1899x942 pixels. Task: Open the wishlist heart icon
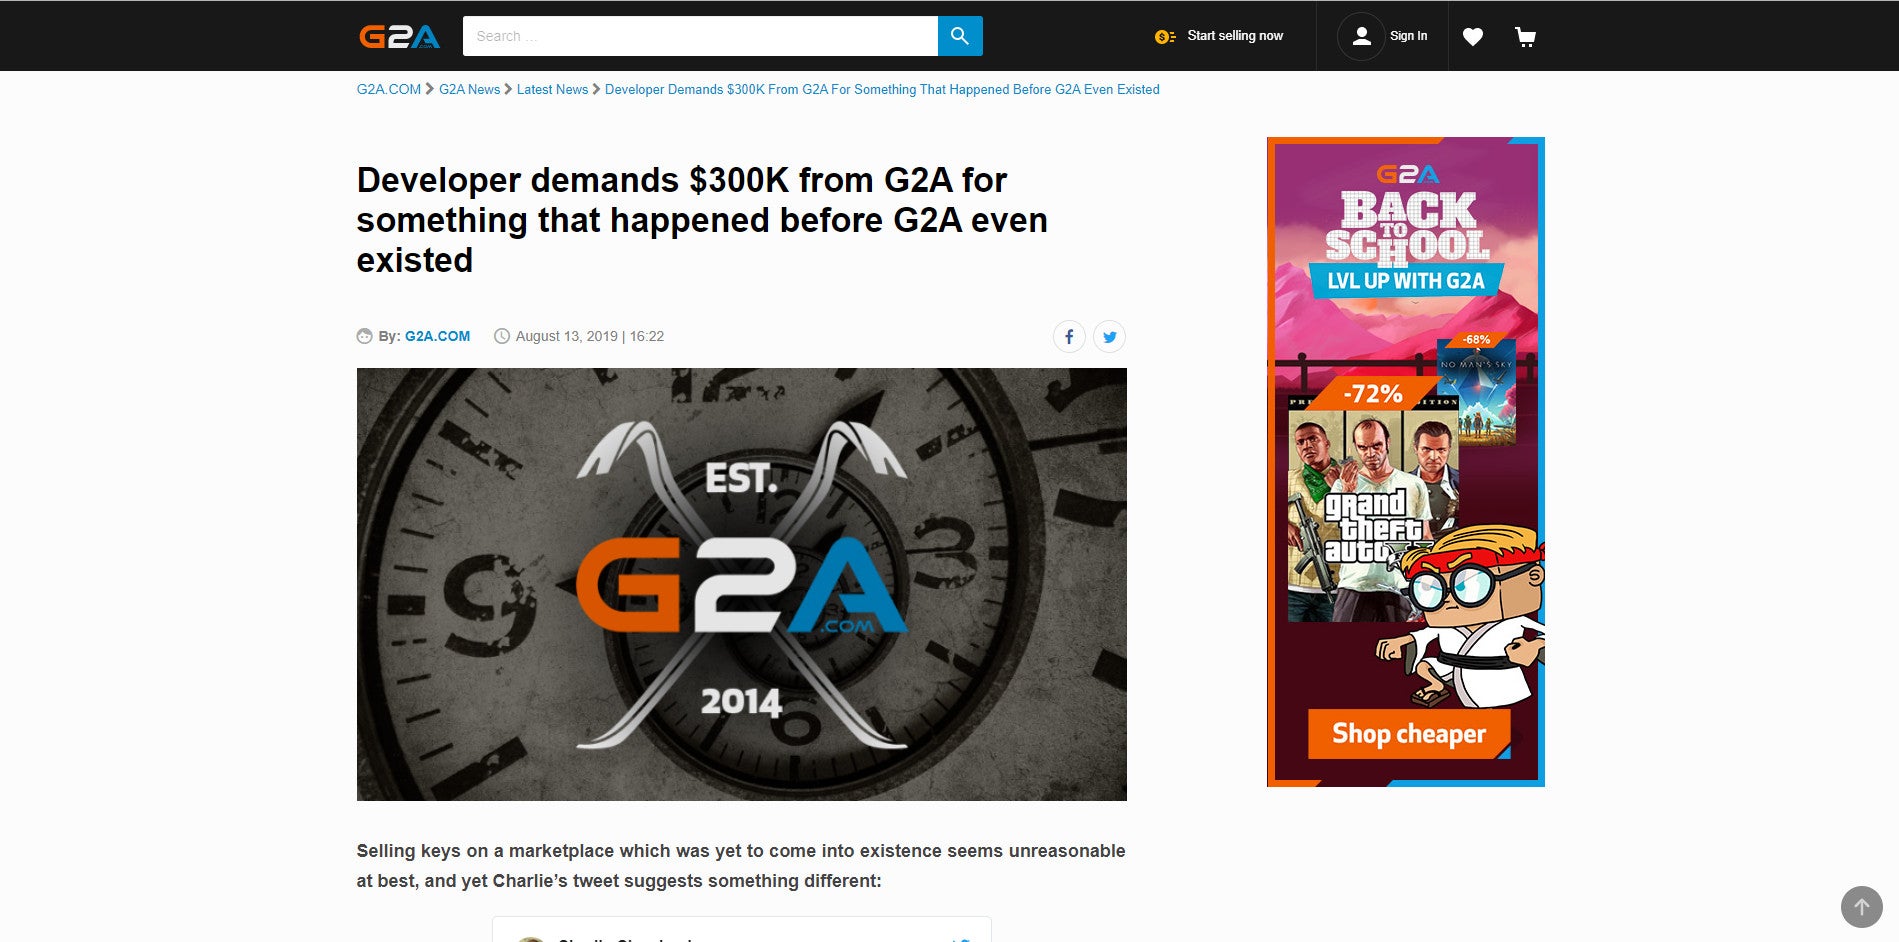1473,37
